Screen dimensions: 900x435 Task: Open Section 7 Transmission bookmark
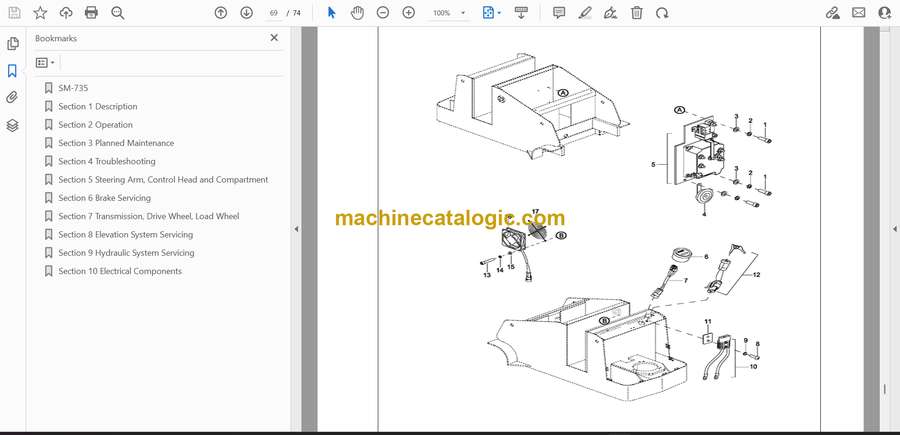pyautogui.click(x=149, y=216)
